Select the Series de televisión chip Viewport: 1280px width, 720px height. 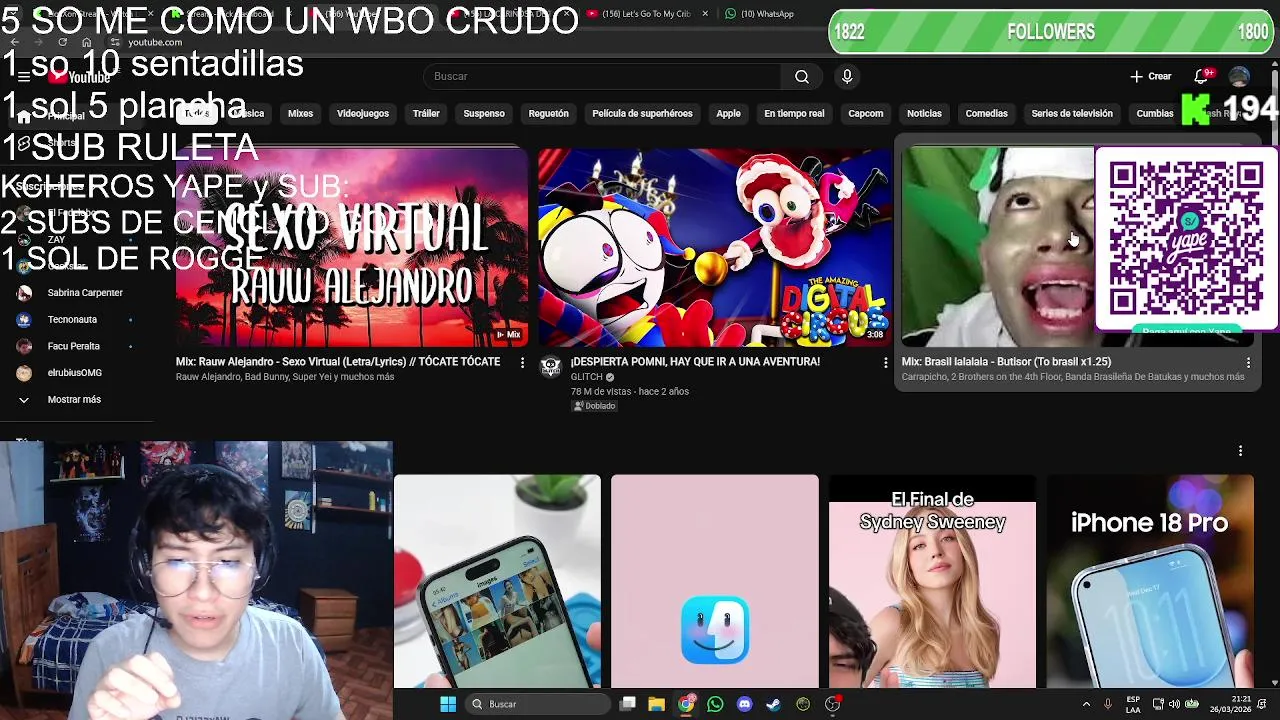(1072, 114)
